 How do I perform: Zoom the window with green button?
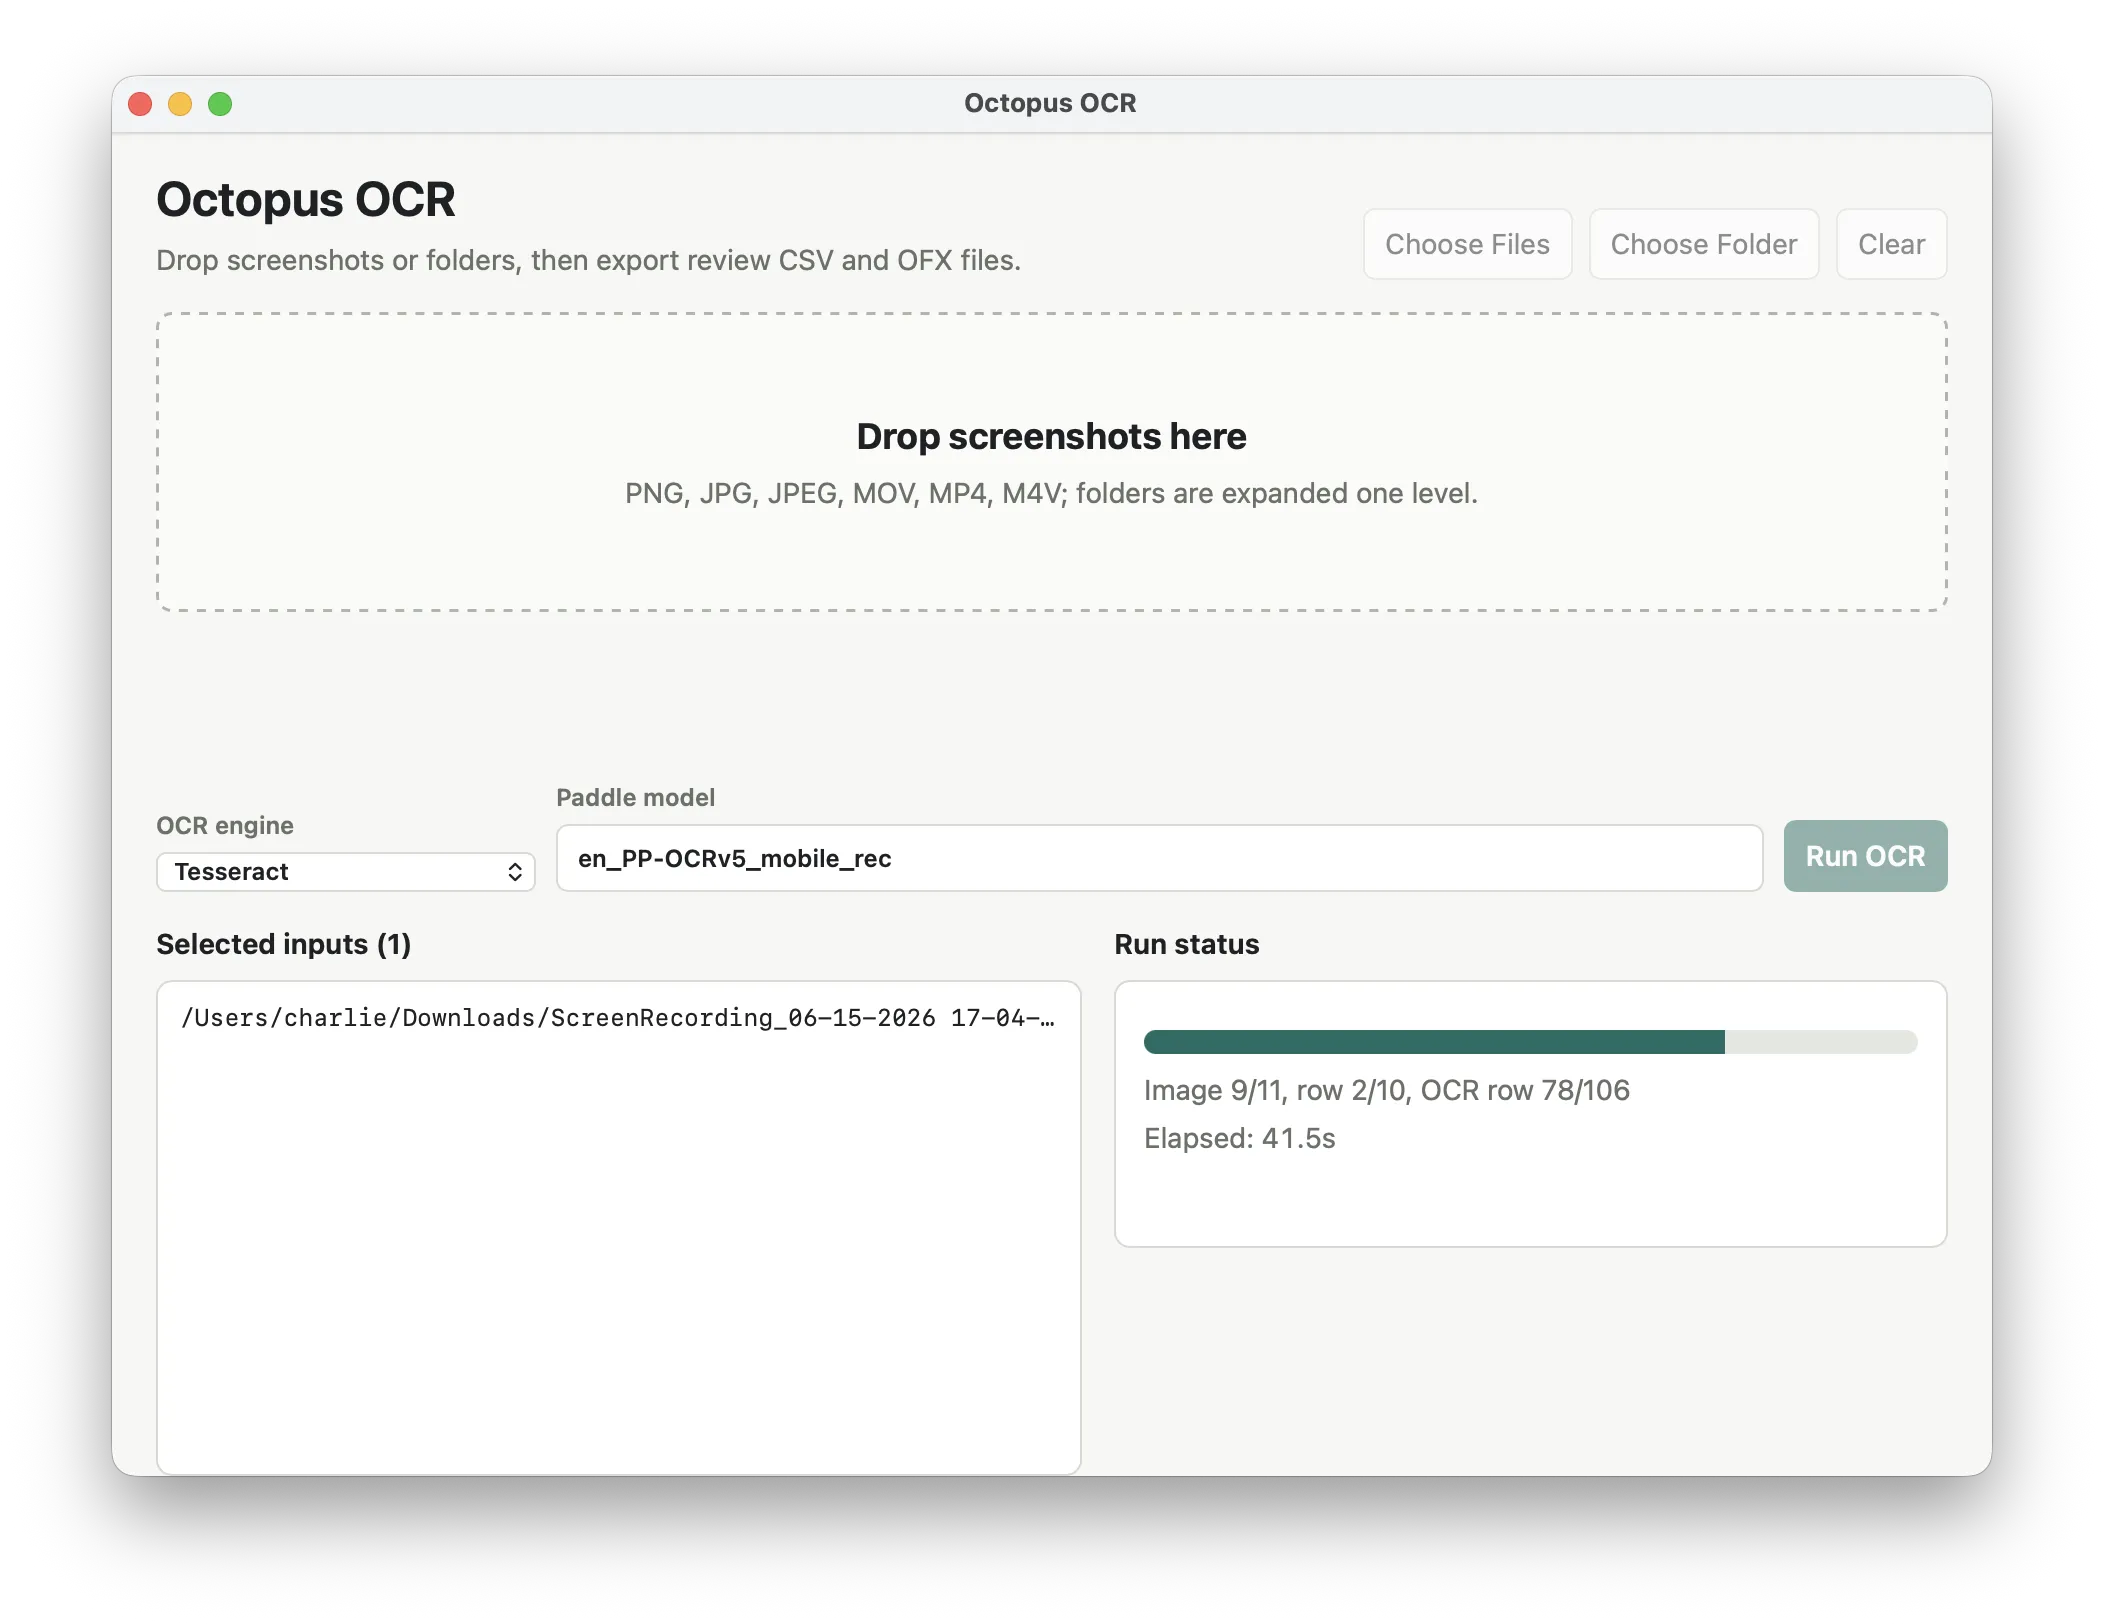click(220, 104)
